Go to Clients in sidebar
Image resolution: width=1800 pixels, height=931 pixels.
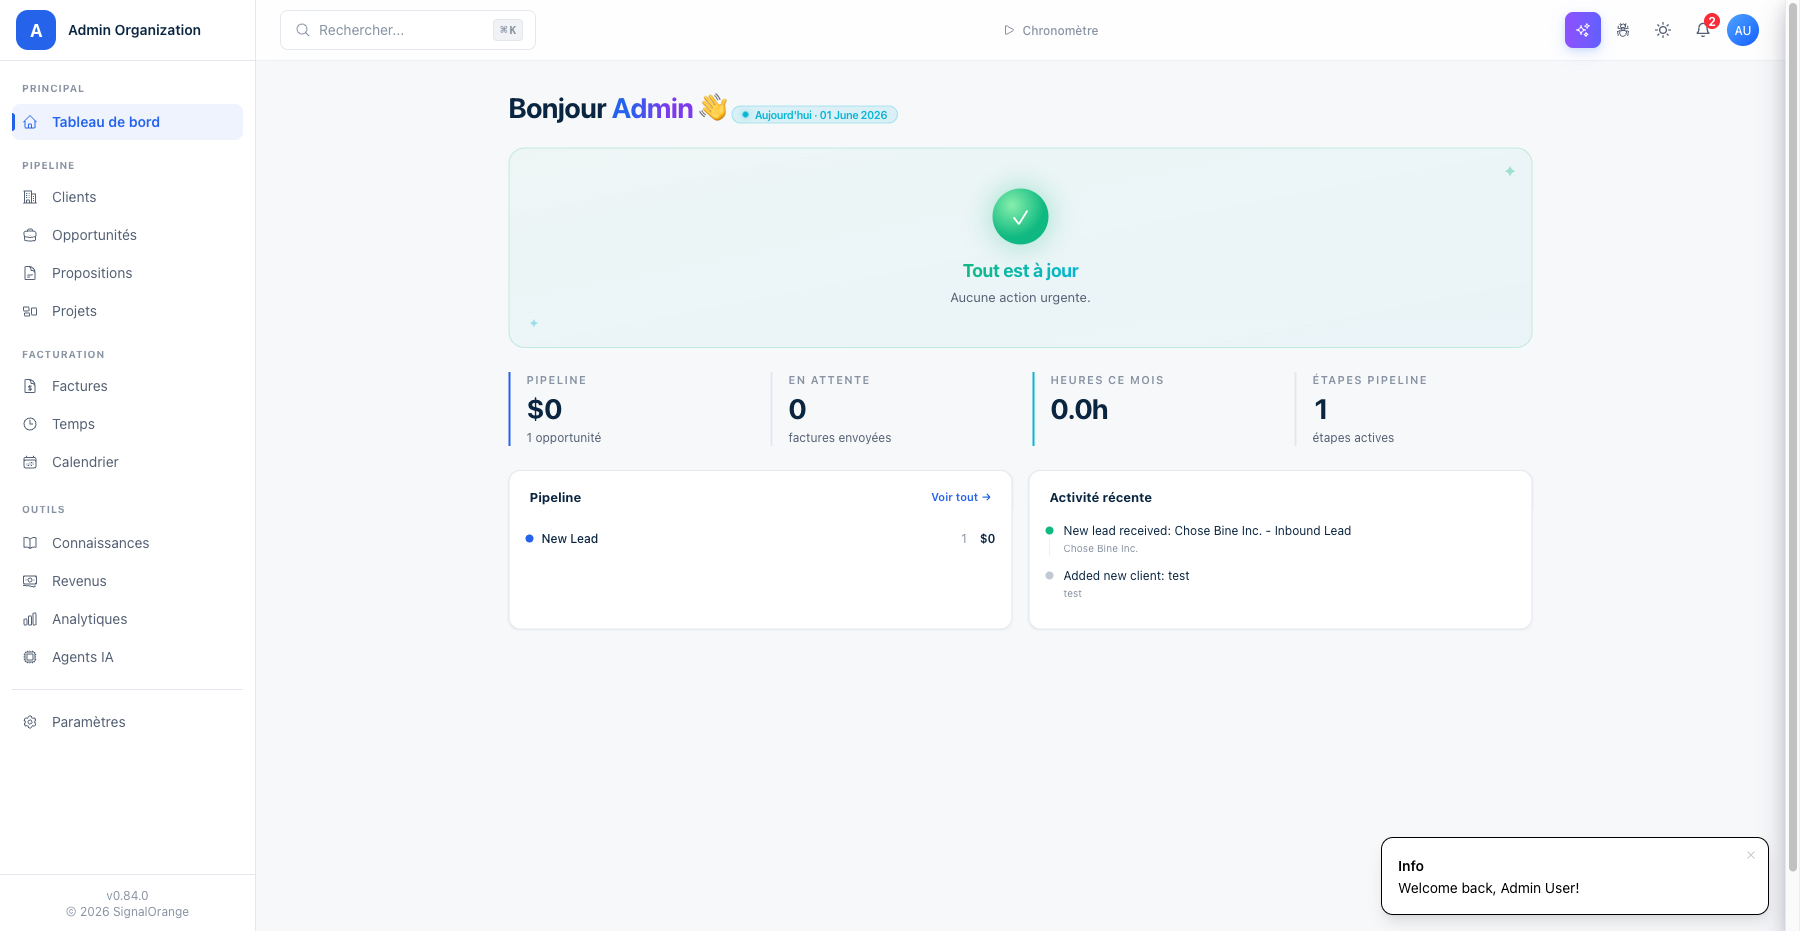pos(127,197)
